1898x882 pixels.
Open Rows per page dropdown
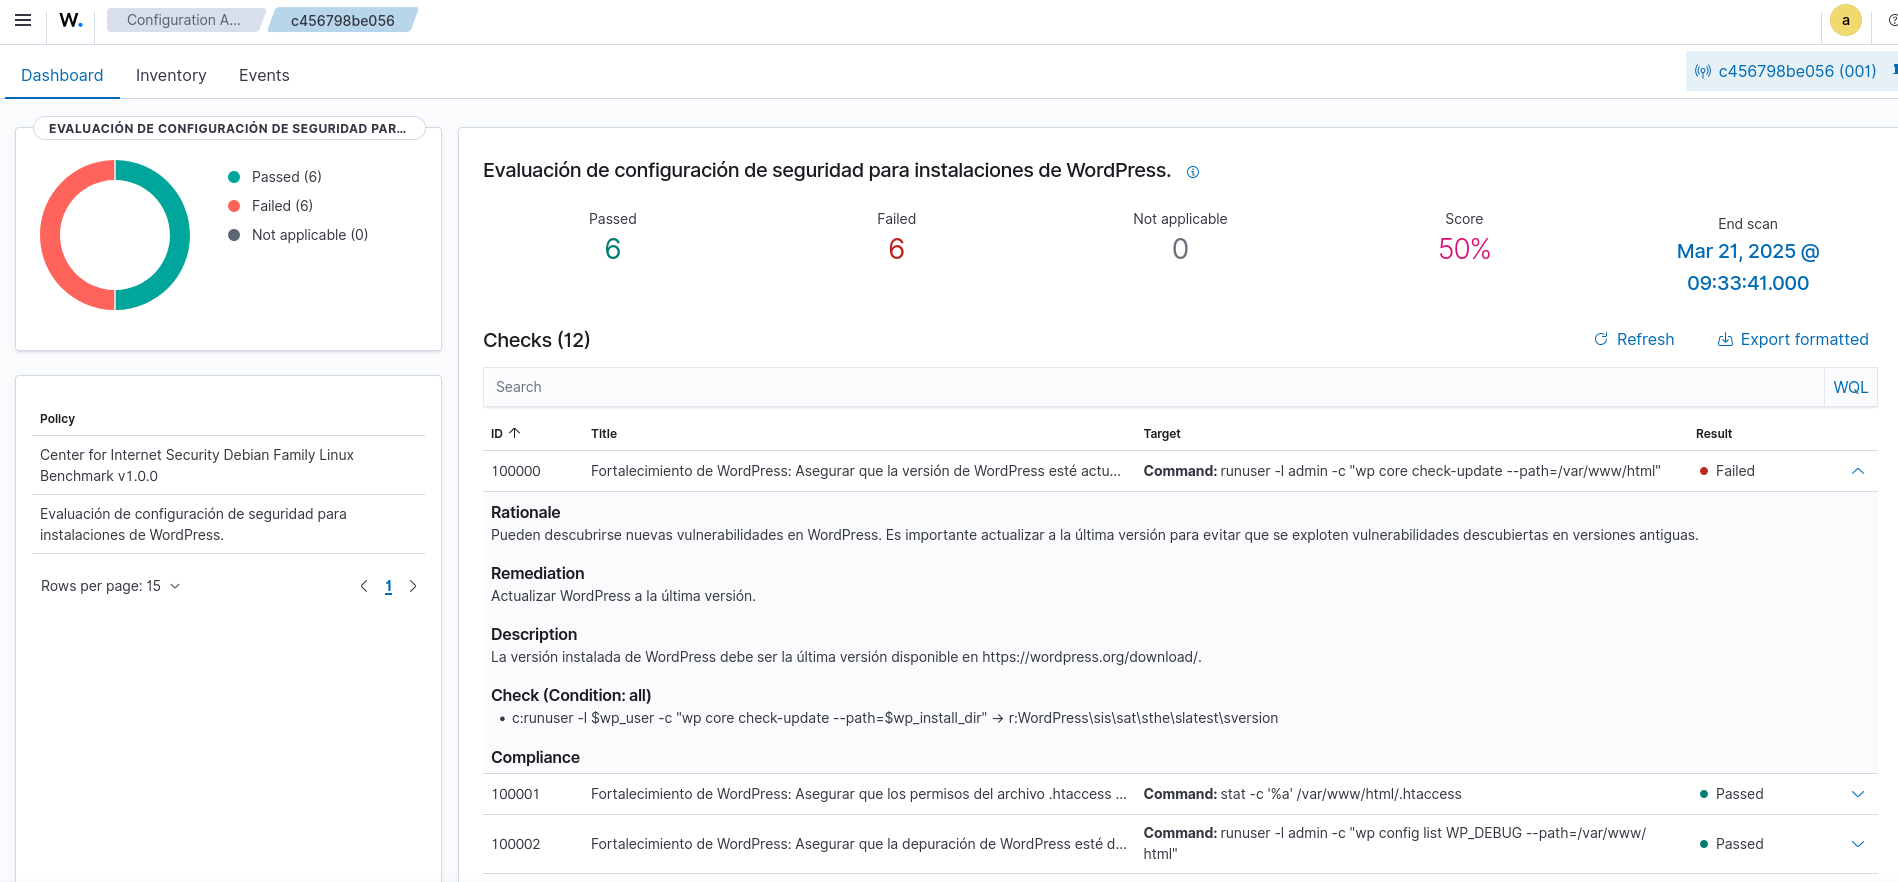(111, 586)
